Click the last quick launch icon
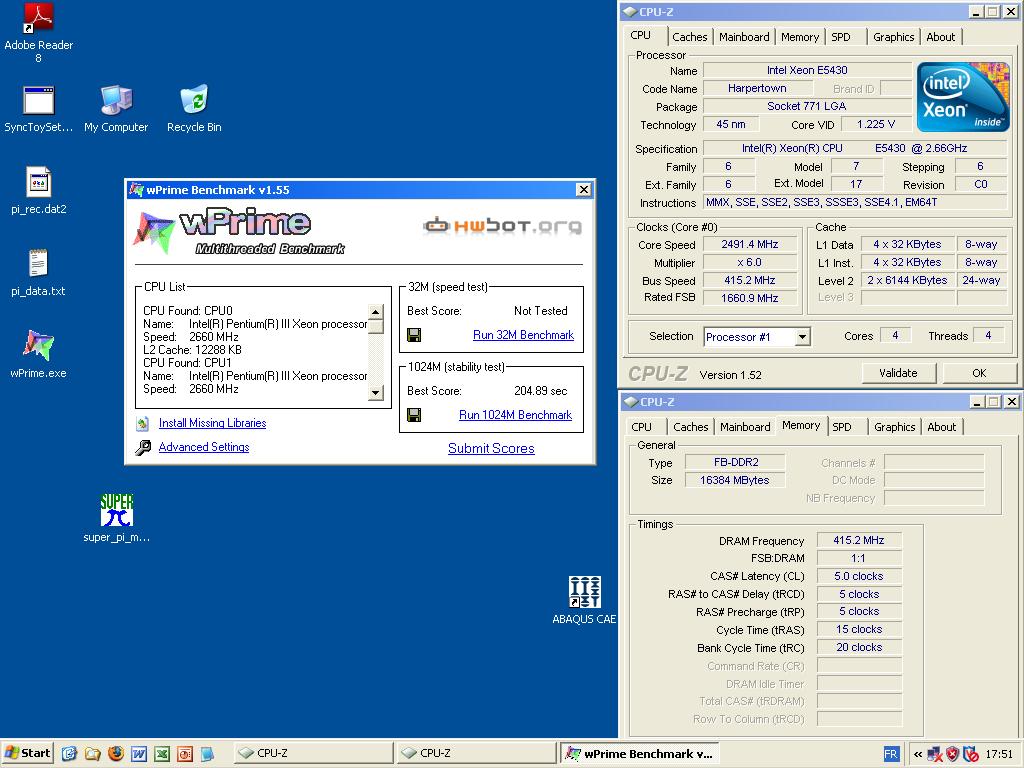The width and height of the screenshot is (1024, 768). (x=208, y=754)
